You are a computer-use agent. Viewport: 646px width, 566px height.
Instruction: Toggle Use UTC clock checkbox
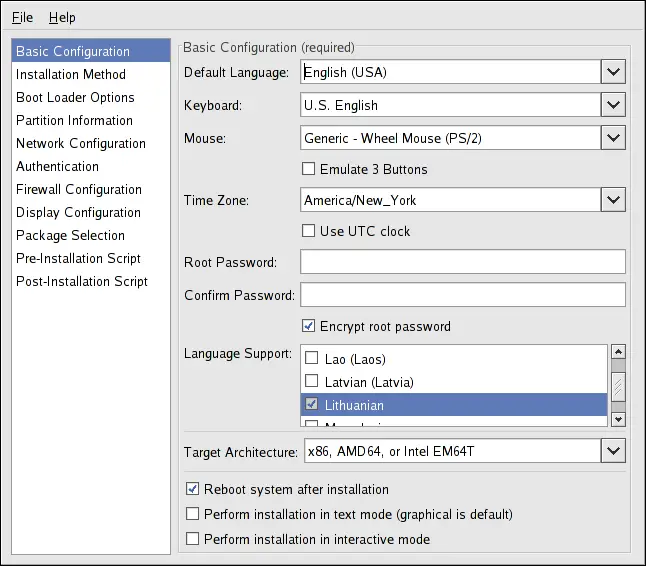[309, 231]
